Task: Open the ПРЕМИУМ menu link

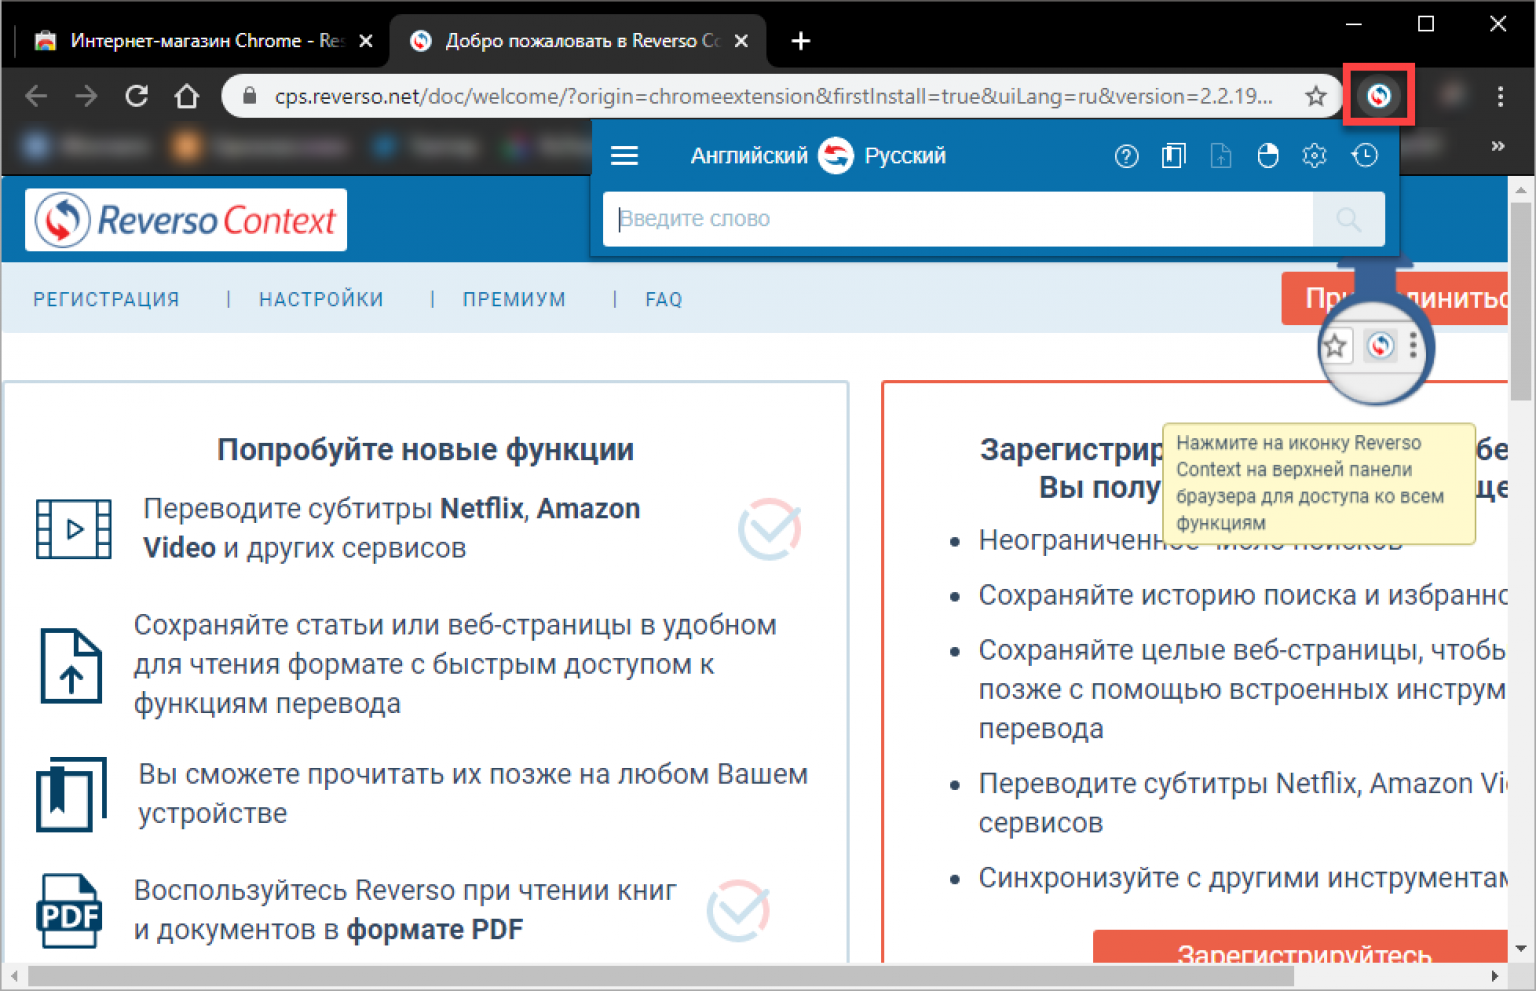Action: click(x=514, y=299)
